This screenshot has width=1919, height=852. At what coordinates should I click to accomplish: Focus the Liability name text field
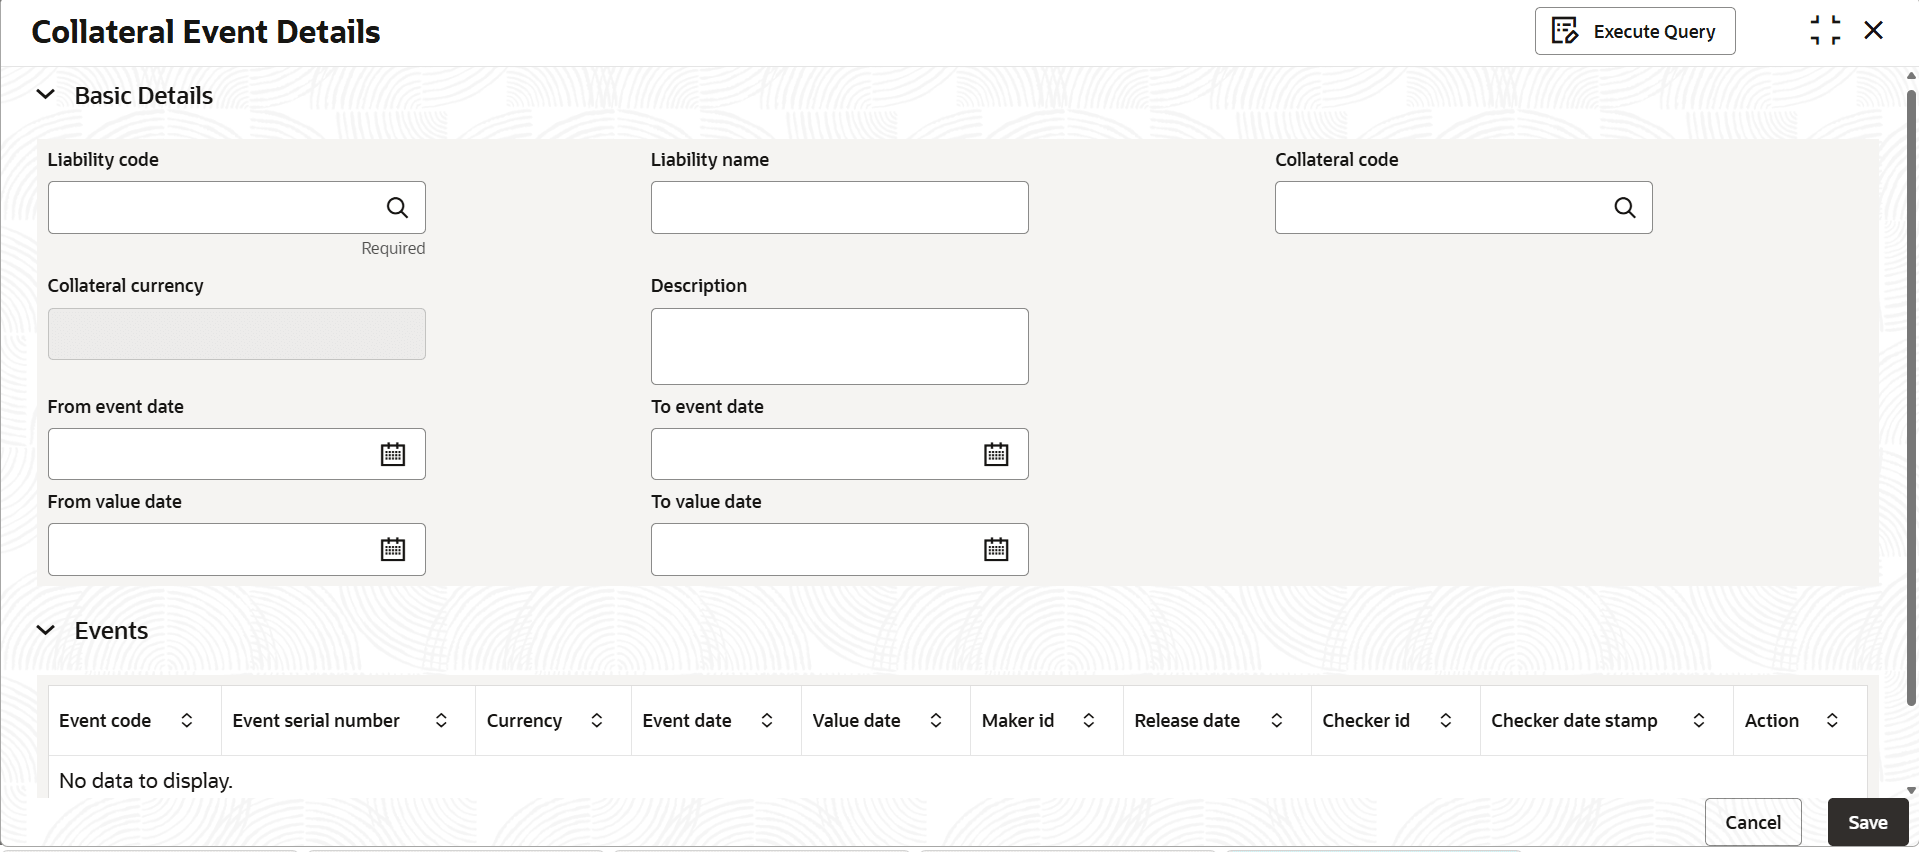[839, 208]
